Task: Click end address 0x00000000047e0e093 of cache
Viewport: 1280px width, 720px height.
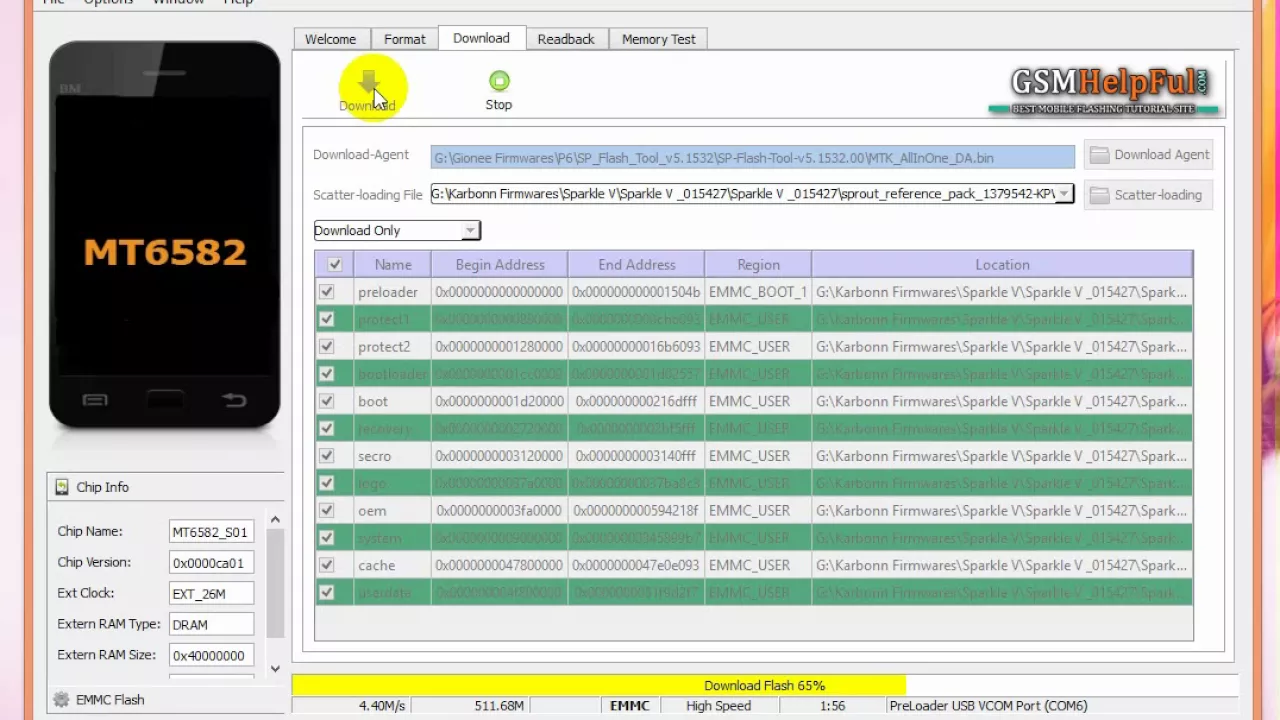Action: tap(636, 565)
